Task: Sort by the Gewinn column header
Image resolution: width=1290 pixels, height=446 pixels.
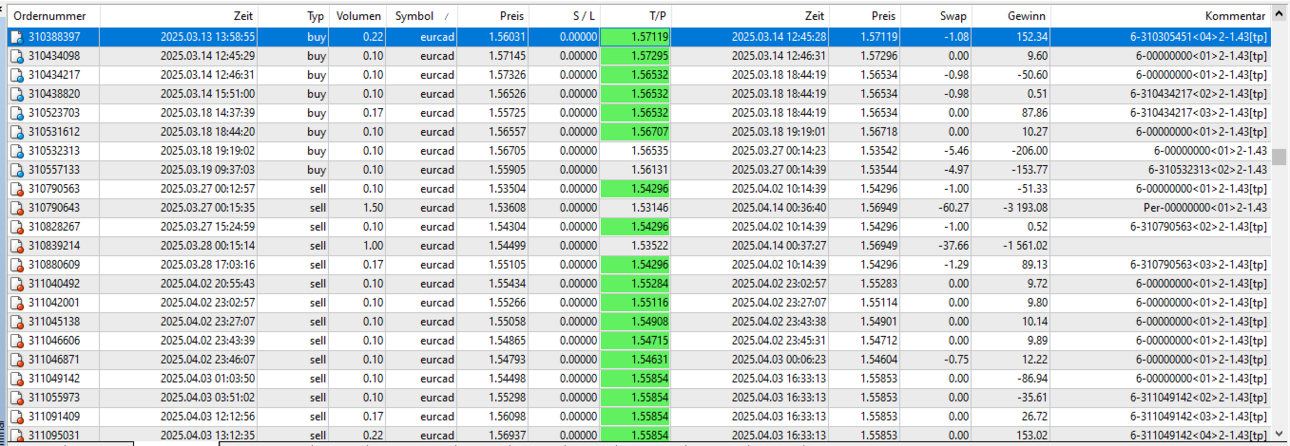Action: (1012, 16)
